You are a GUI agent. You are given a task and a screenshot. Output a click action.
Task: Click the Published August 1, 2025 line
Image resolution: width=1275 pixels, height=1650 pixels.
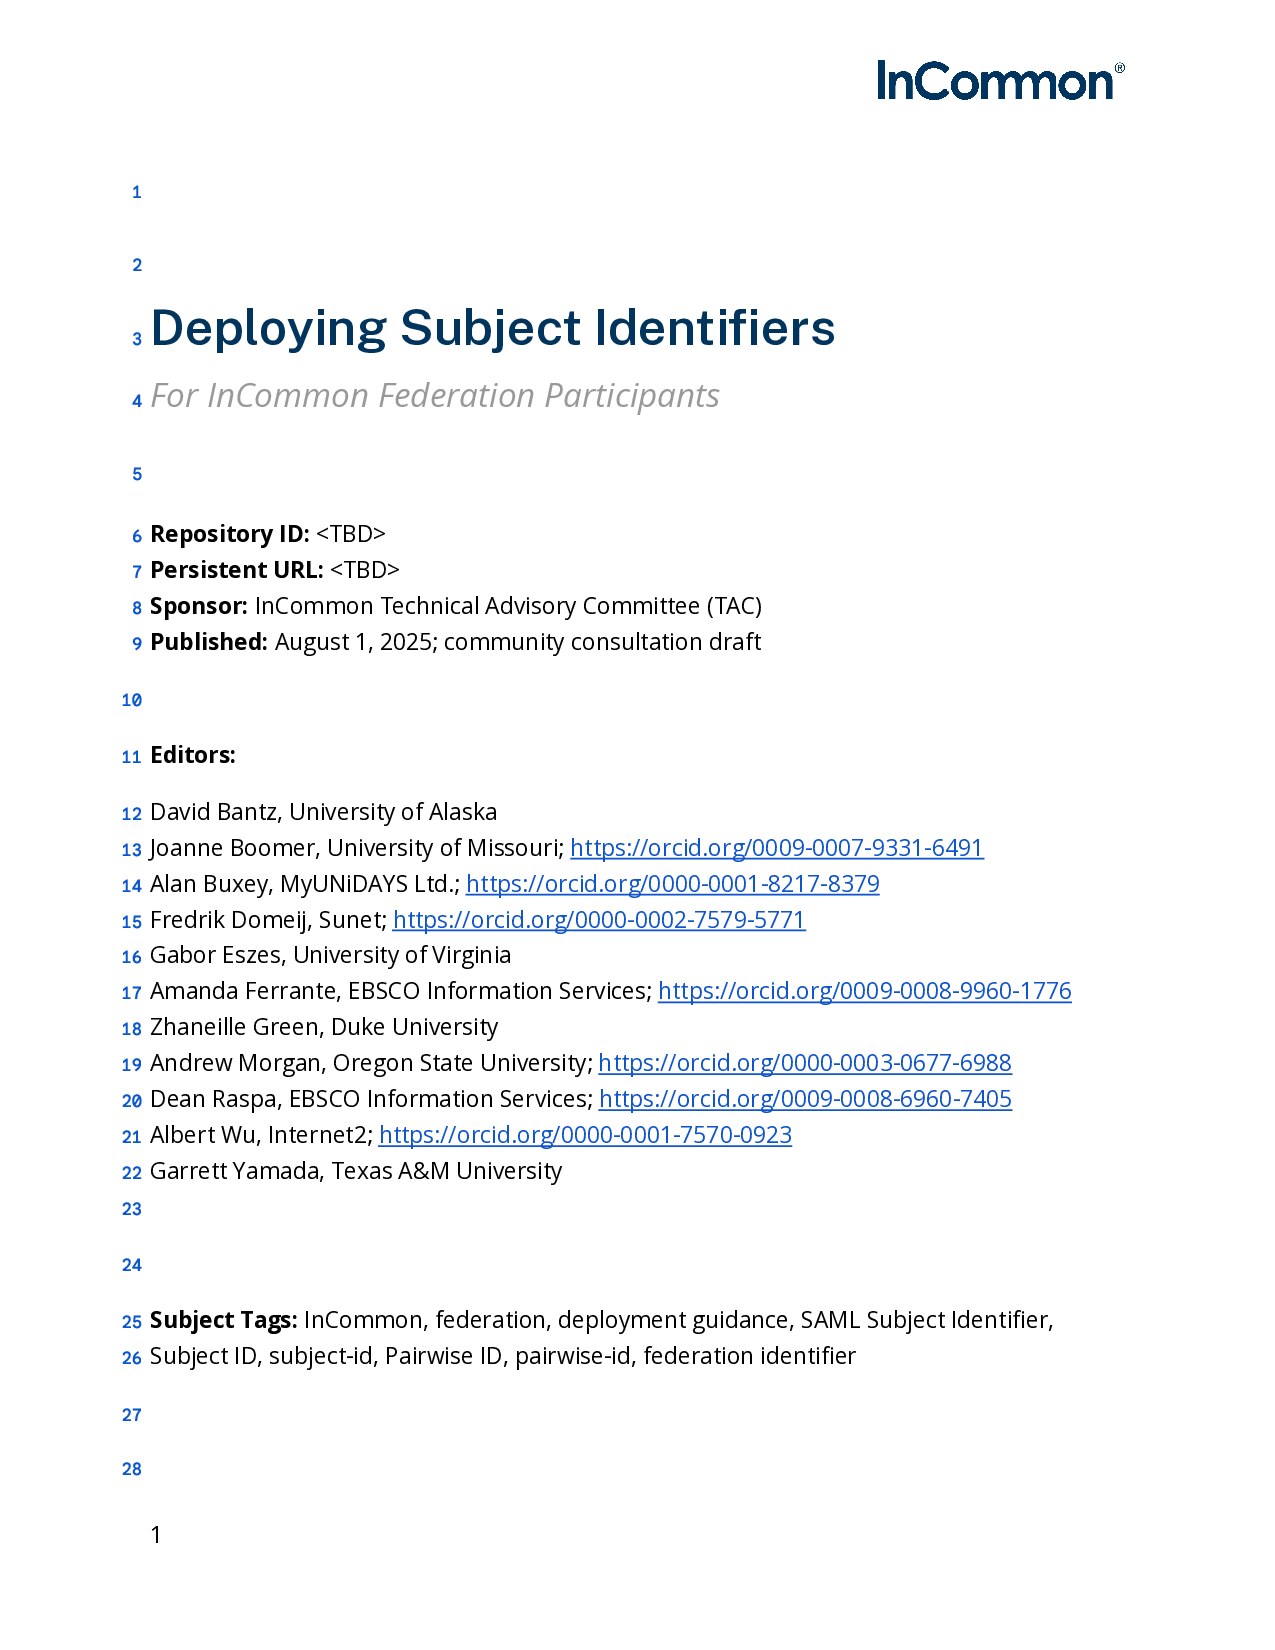point(455,642)
